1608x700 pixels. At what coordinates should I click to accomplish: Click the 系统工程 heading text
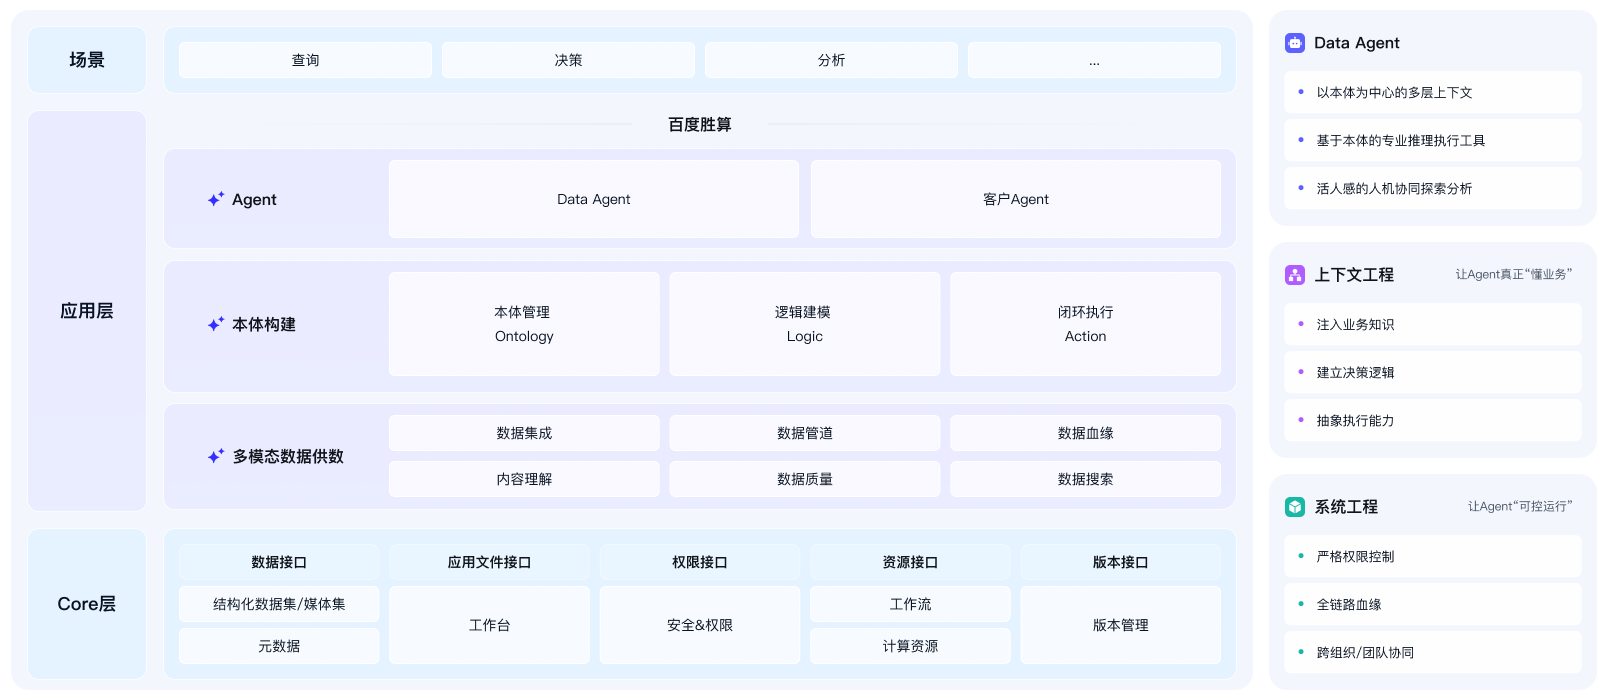click(1346, 507)
